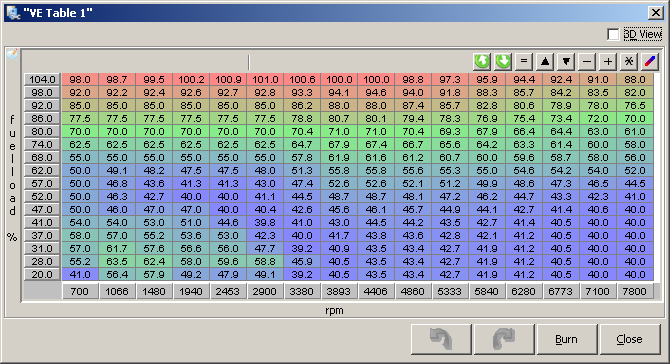
Task: Select the 92.0 fuel load bin
Action: coord(42,106)
